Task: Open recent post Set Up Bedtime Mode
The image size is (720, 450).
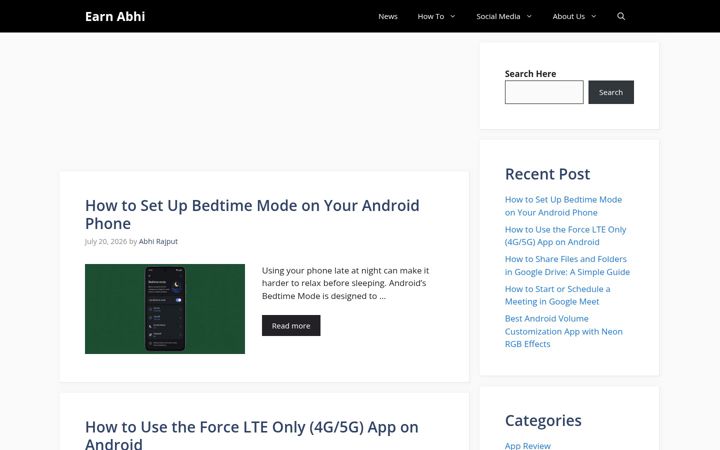Action: click(563, 206)
